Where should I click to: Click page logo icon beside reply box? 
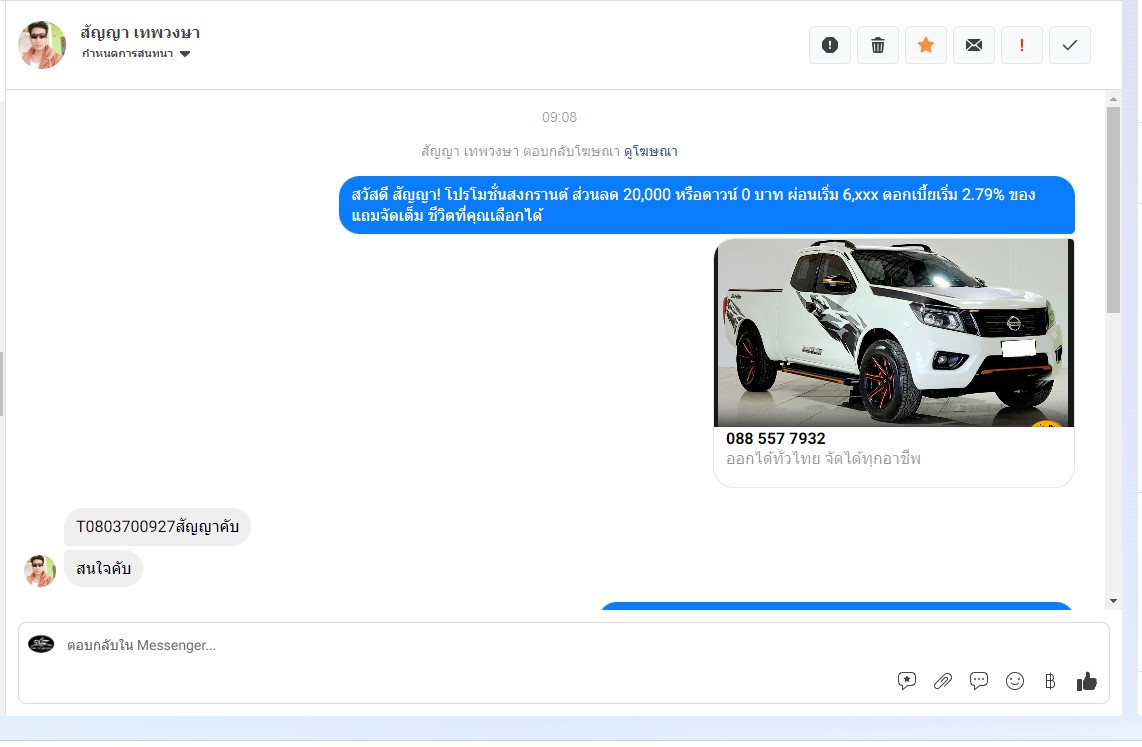click(41, 644)
